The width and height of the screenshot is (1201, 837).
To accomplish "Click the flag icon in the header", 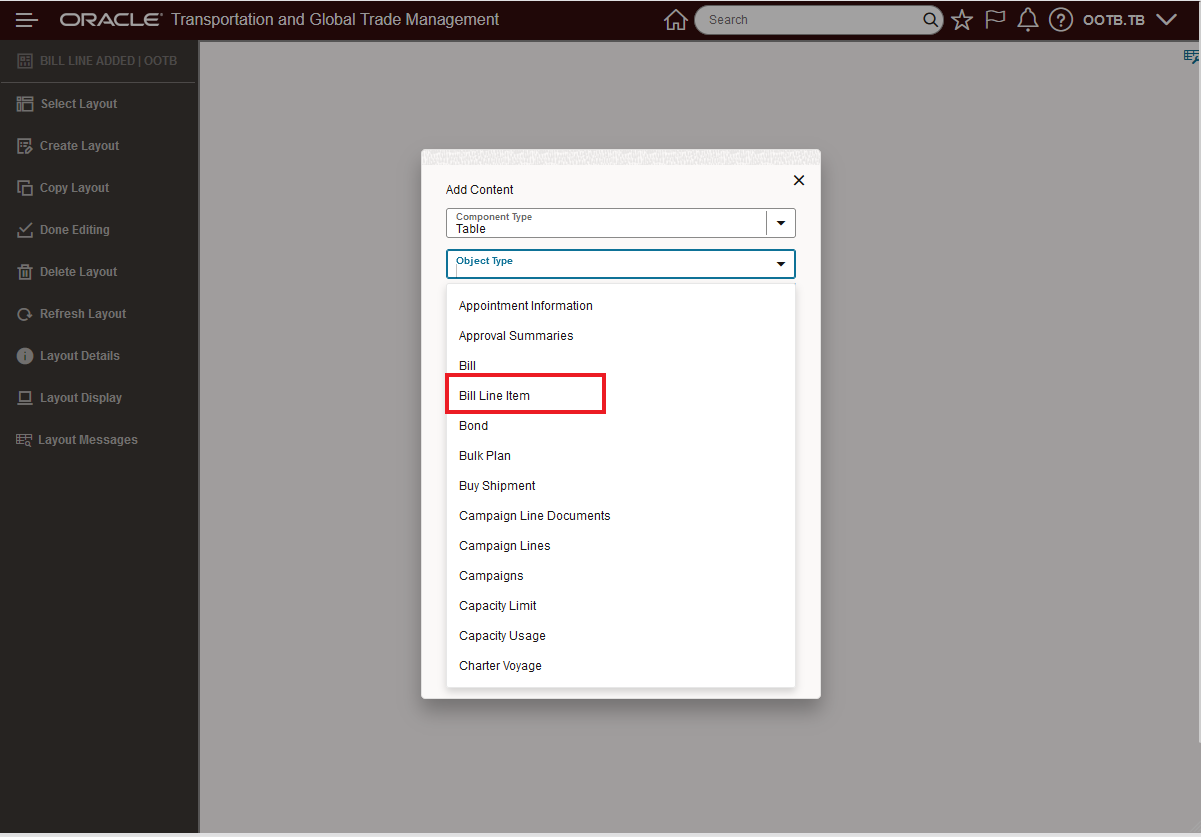I will (994, 19).
